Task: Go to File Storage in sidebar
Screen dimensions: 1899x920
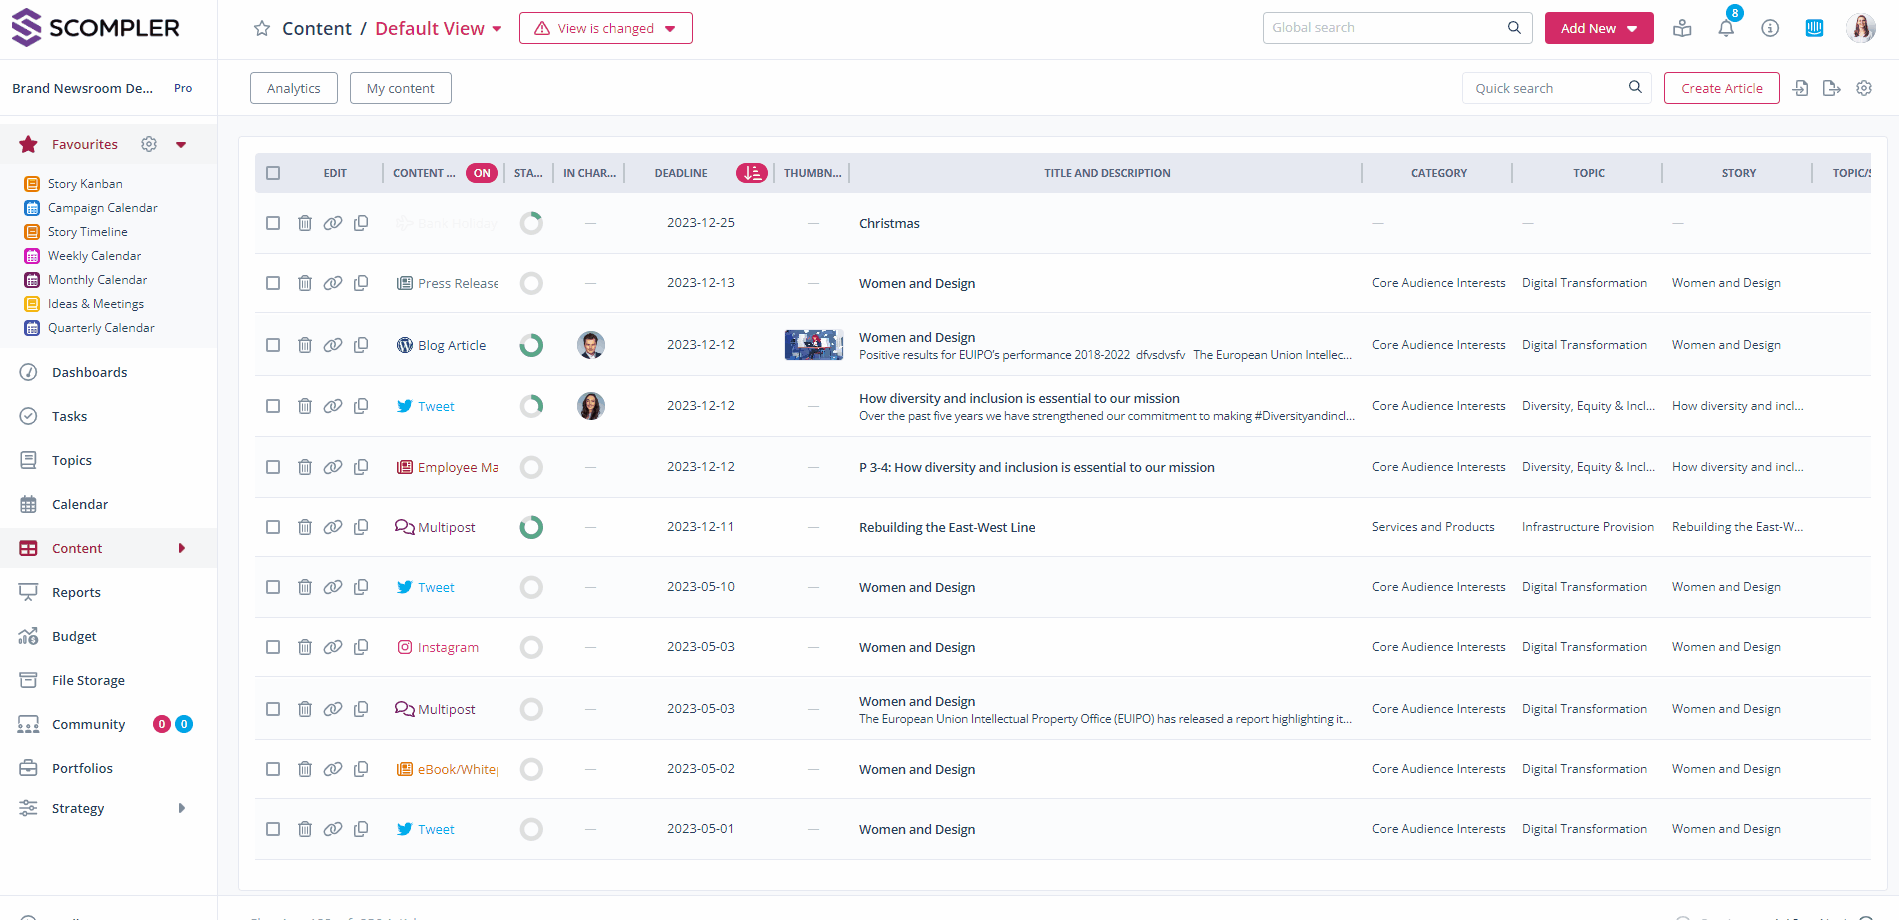Action: tap(88, 680)
